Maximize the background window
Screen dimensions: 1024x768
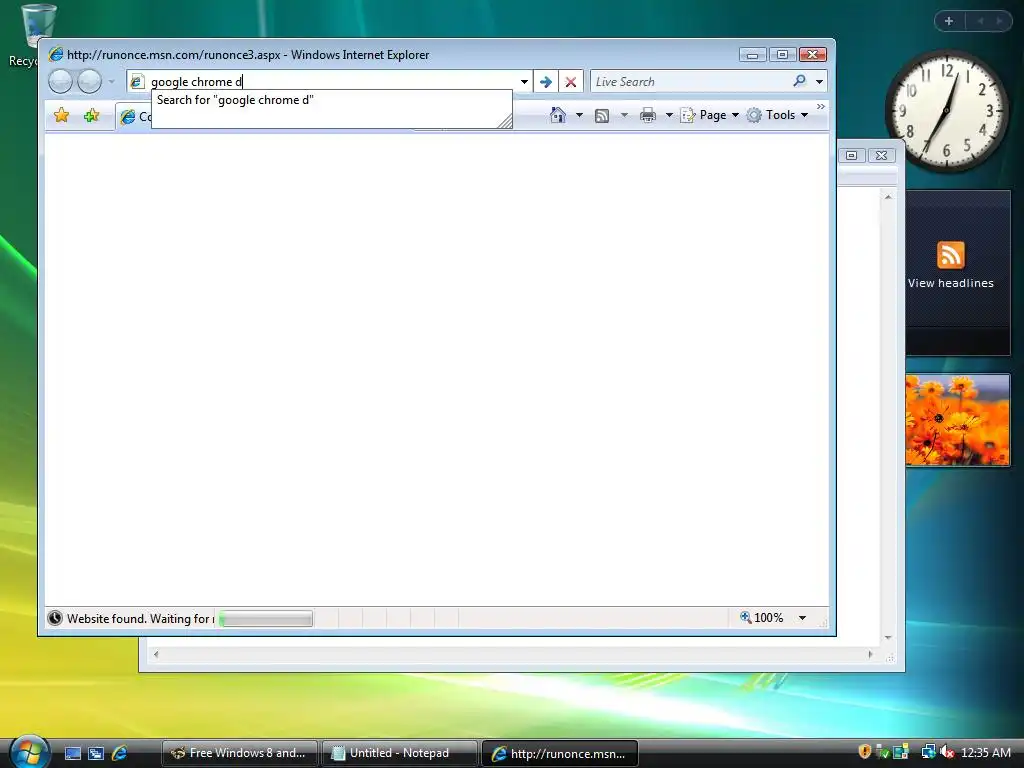(851, 155)
